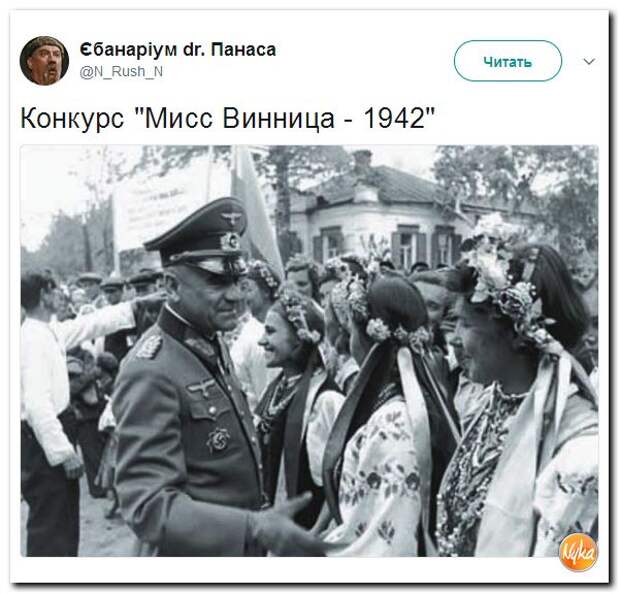Open the @N_Rush_N handle link
The height and width of the screenshot is (594, 620).
coord(121,72)
